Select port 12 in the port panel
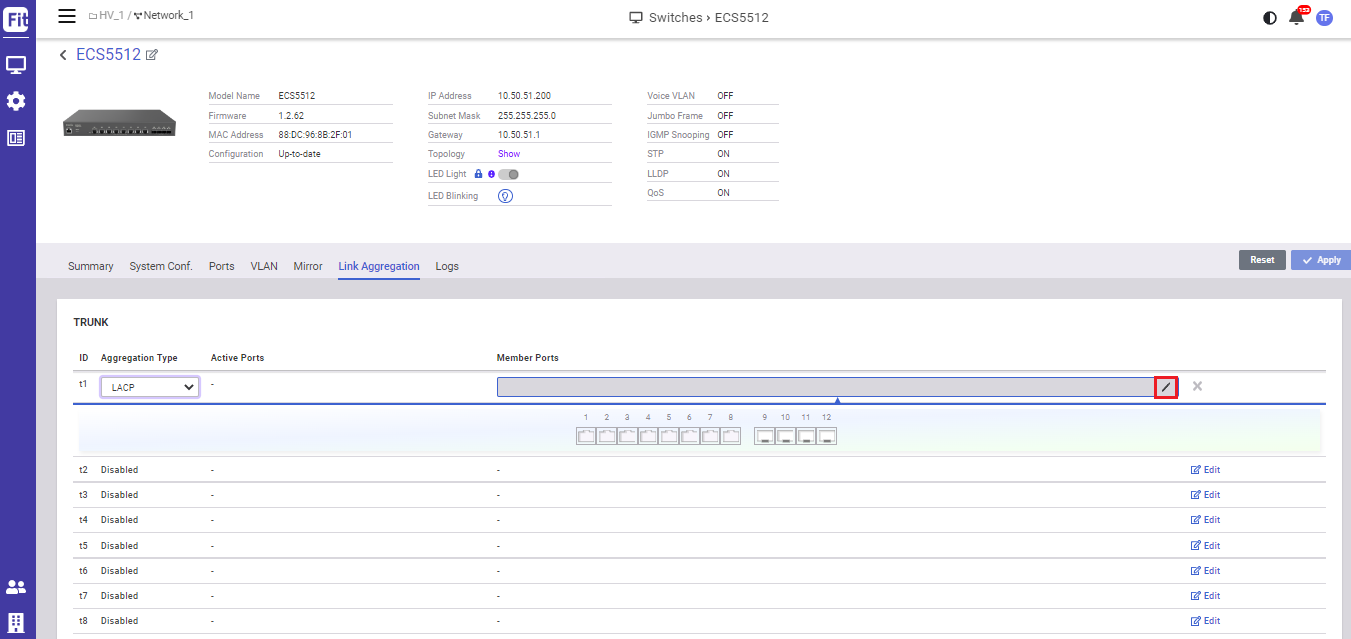This screenshot has width=1351, height=639. [x=826, y=436]
